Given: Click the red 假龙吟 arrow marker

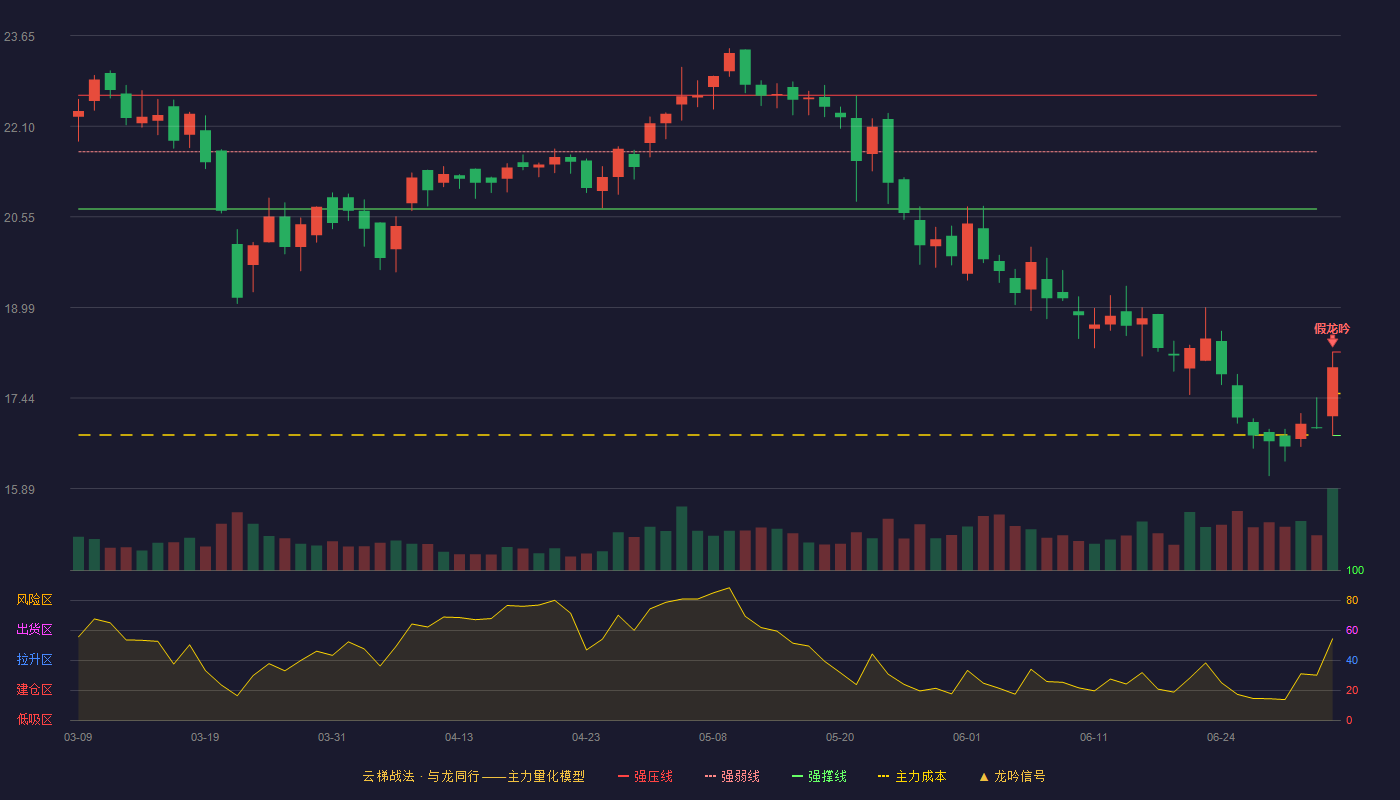Looking at the screenshot, I should (1332, 341).
